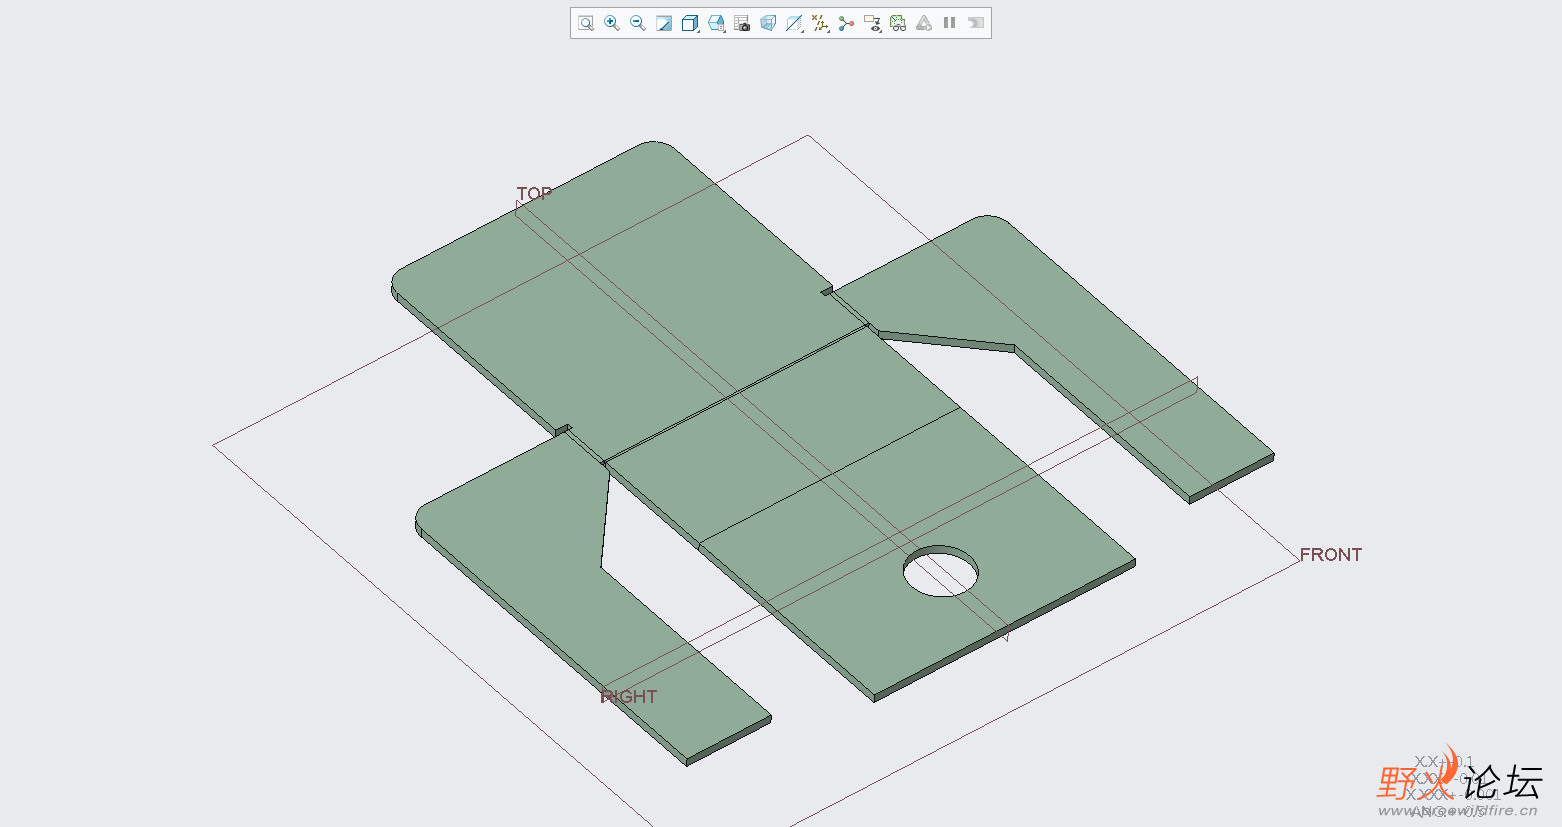
Task: Click the green icon with glasses
Action: click(x=898, y=23)
